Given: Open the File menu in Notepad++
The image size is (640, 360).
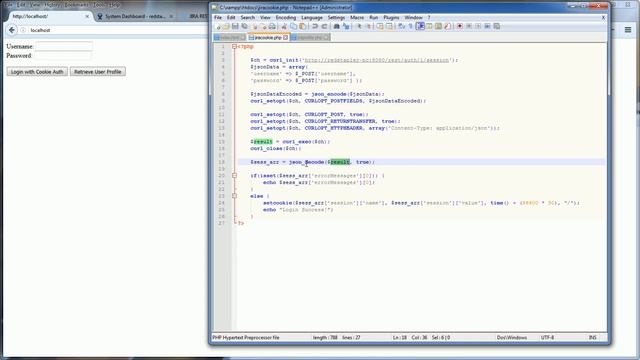Looking at the screenshot, I should click(218, 18).
